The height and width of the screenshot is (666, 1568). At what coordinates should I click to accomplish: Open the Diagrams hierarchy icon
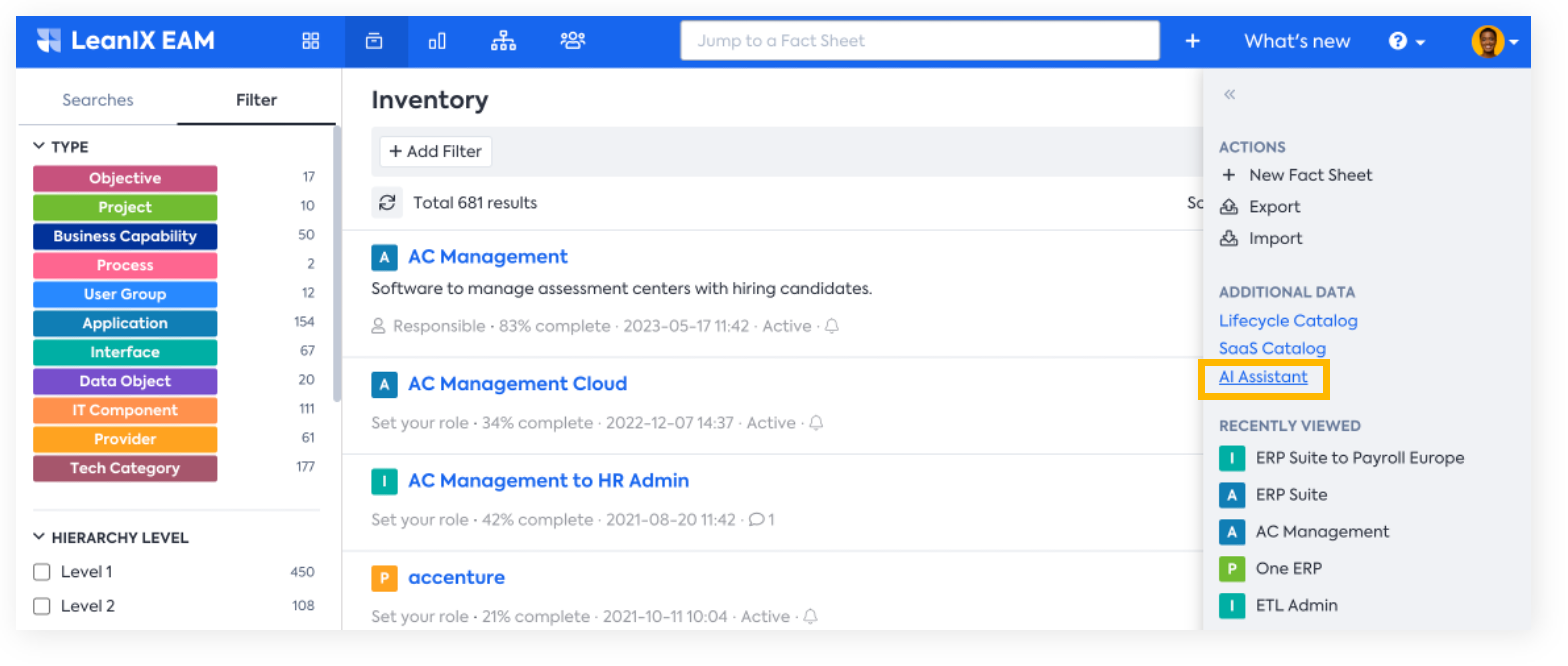pyautogui.click(x=504, y=41)
